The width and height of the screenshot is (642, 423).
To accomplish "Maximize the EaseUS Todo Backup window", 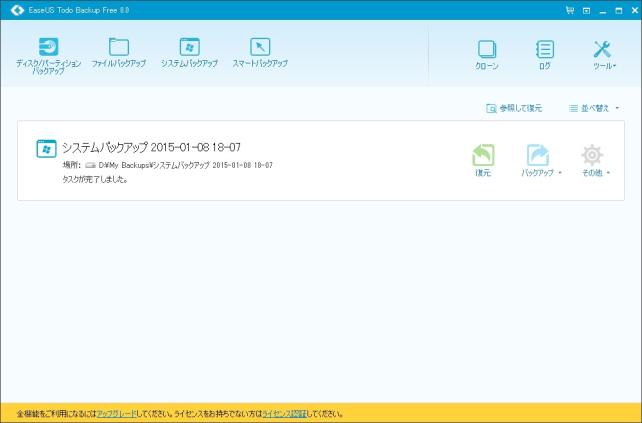I will coord(619,11).
